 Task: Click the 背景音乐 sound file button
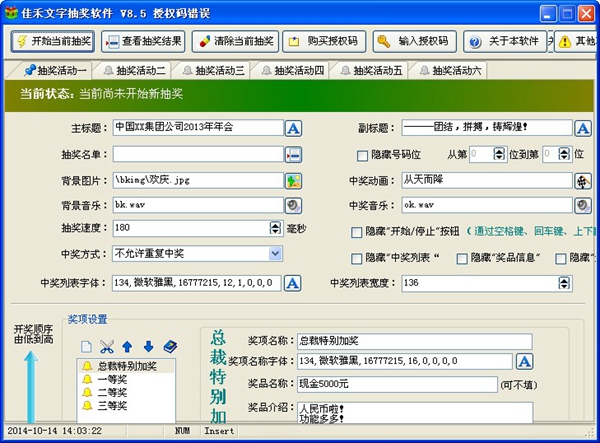click(x=294, y=206)
